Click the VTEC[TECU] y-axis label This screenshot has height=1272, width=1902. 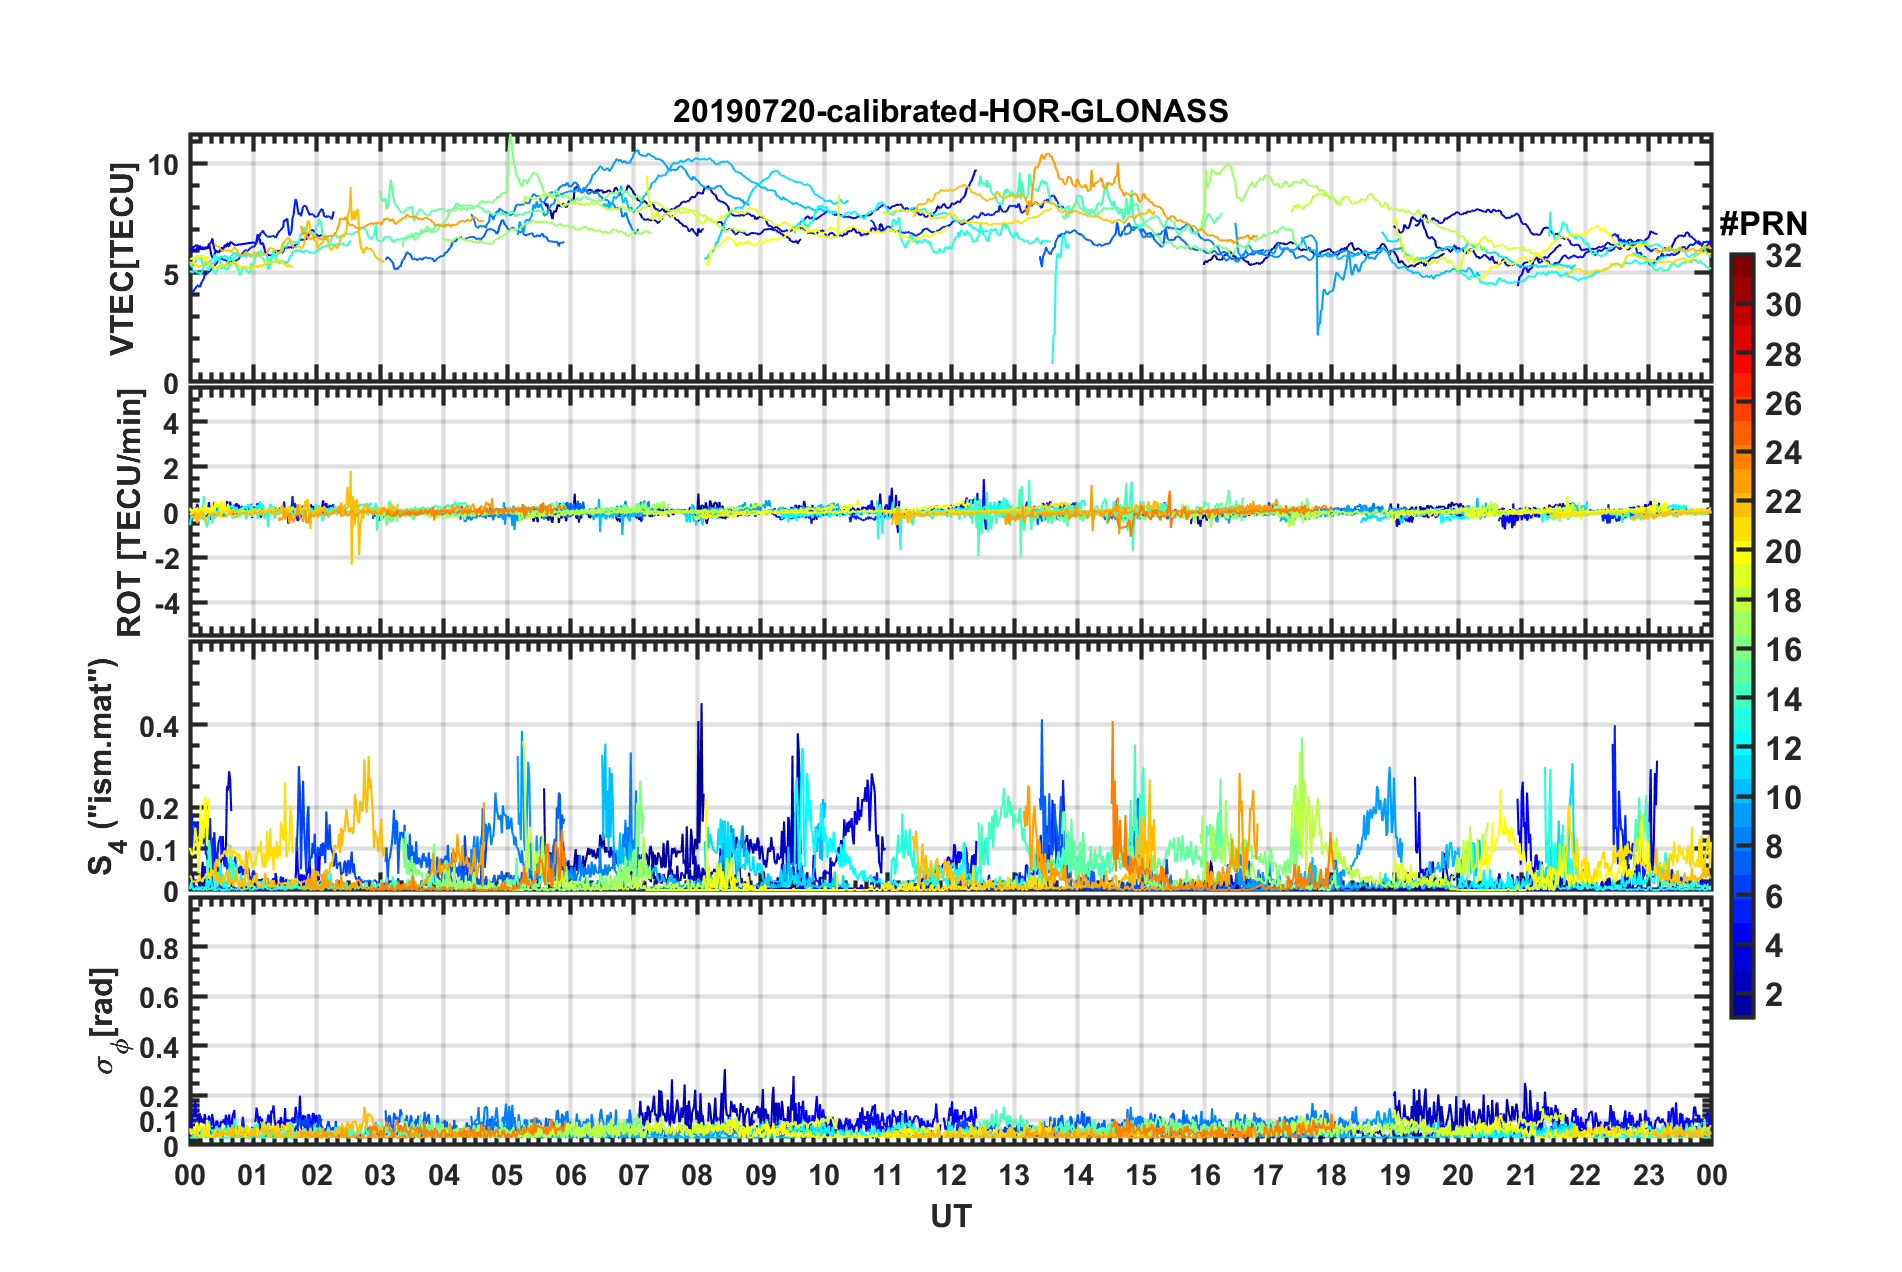click(x=122, y=259)
